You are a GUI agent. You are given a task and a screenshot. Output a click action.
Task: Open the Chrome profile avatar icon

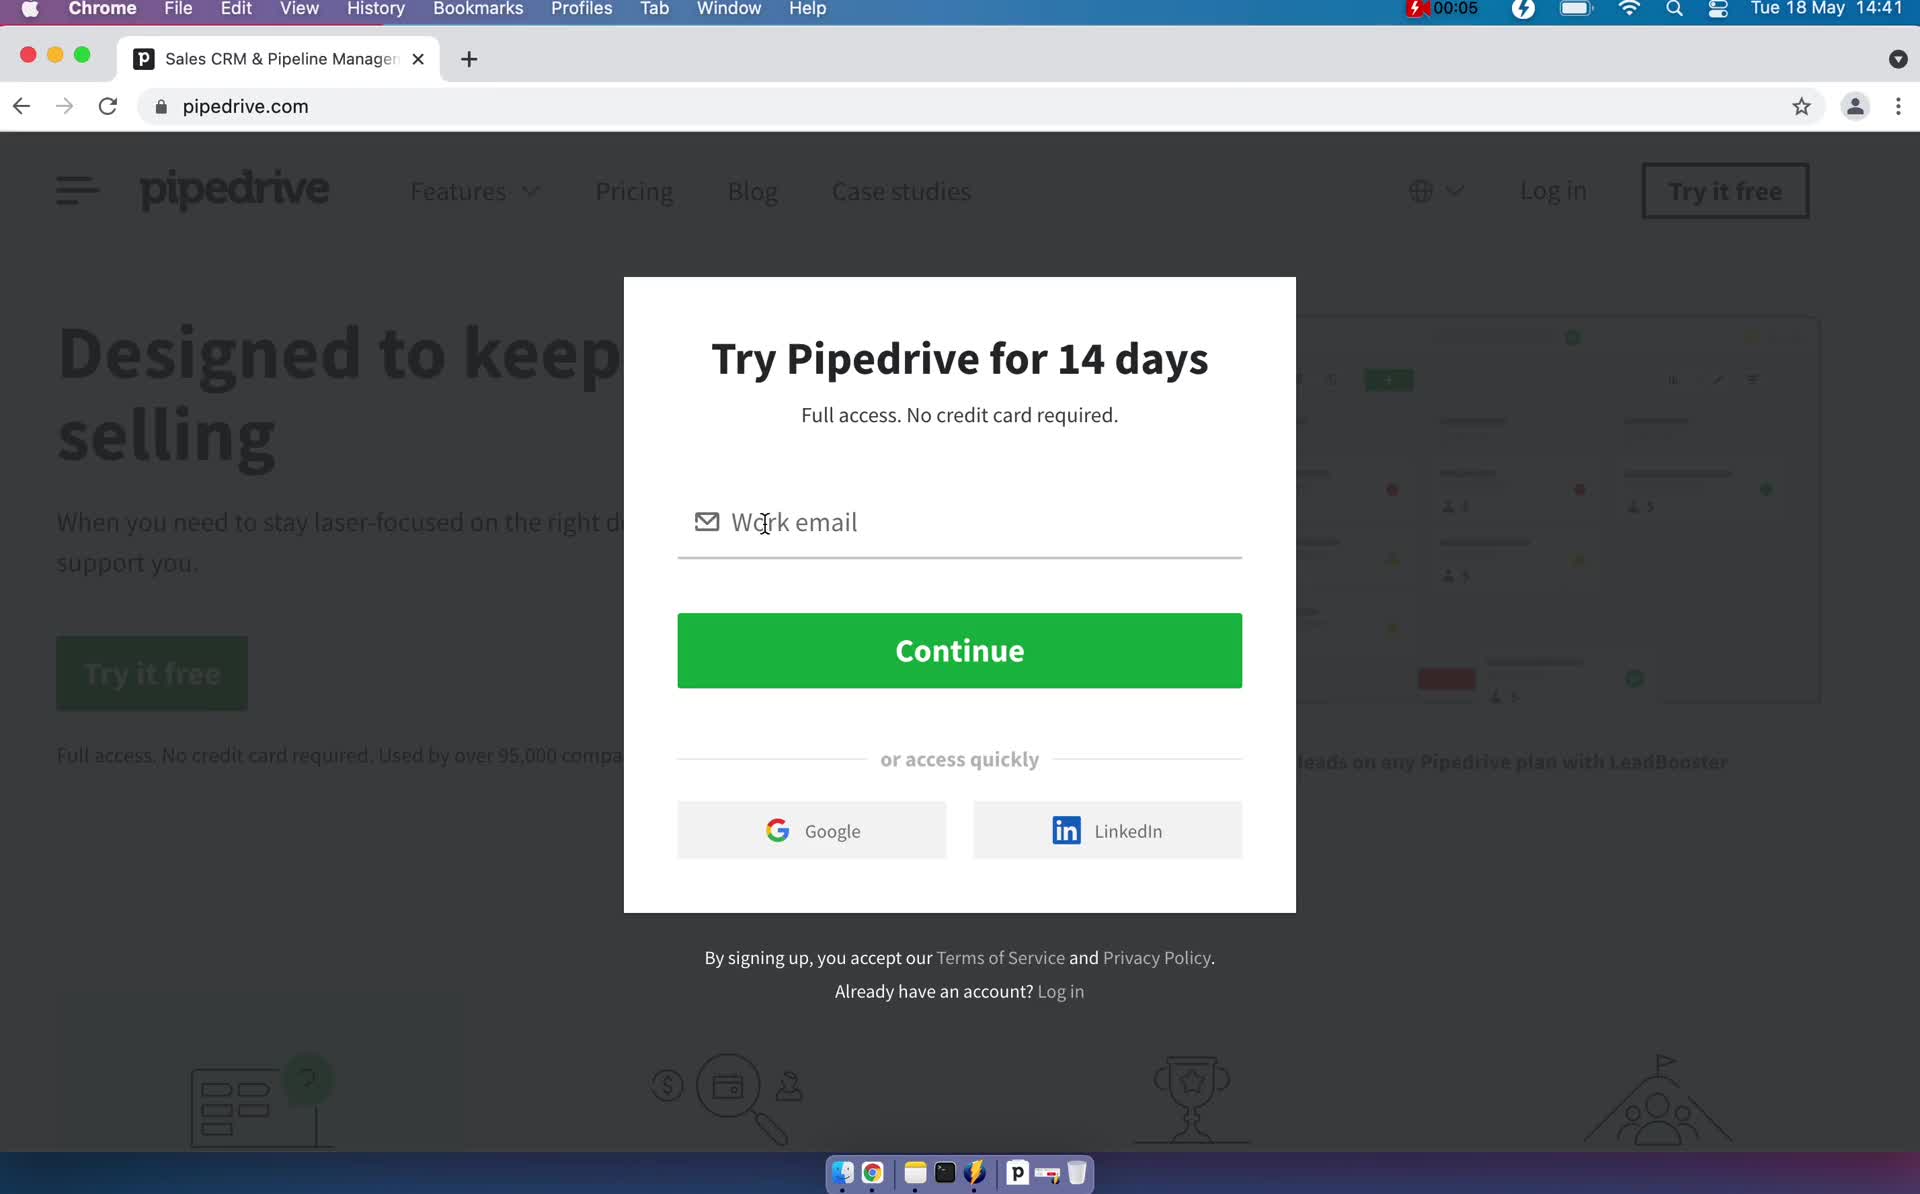(x=1855, y=106)
